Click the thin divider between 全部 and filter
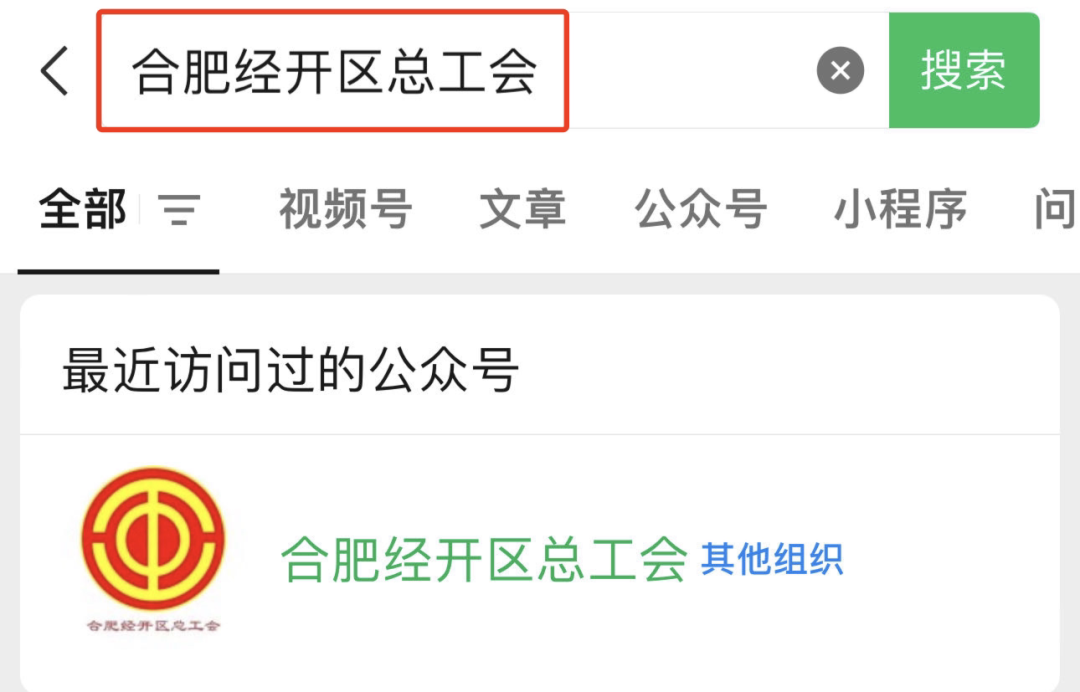The image size is (1080, 692). pos(140,209)
